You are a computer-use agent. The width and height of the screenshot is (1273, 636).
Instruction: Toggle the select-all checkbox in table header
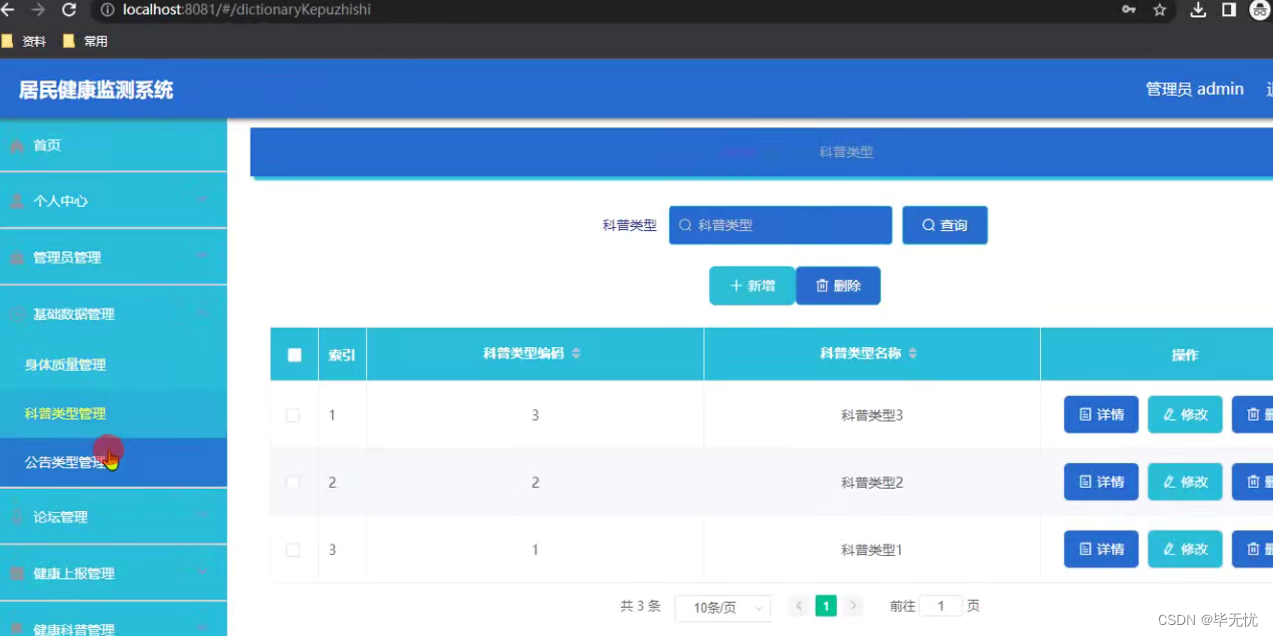click(293, 354)
